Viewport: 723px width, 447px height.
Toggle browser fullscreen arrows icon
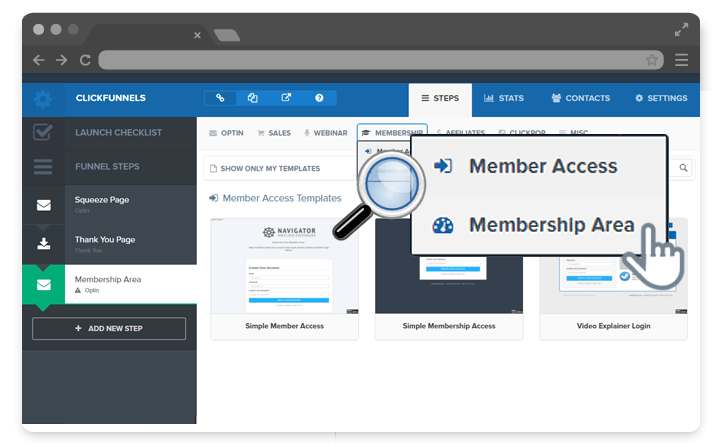click(681, 30)
